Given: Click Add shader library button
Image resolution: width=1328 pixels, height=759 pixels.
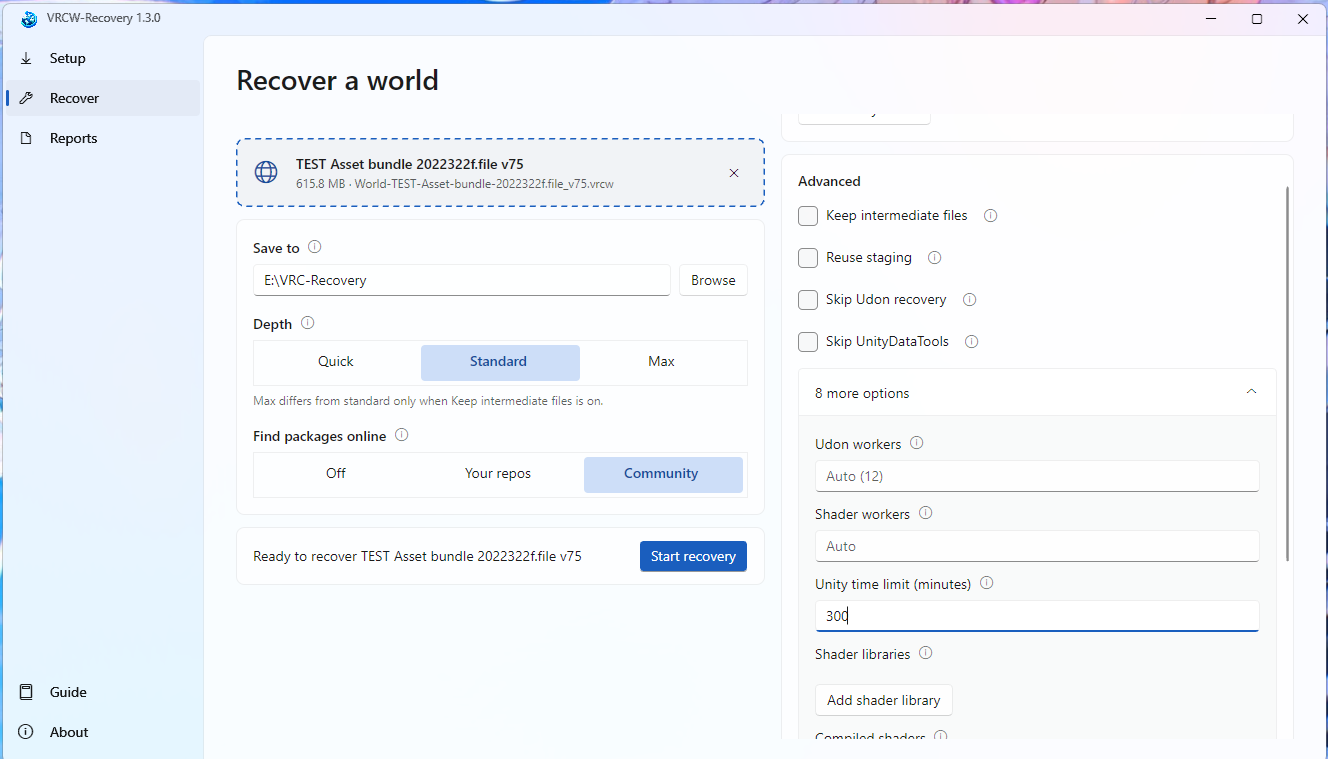Looking at the screenshot, I should [x=884, y=700].
